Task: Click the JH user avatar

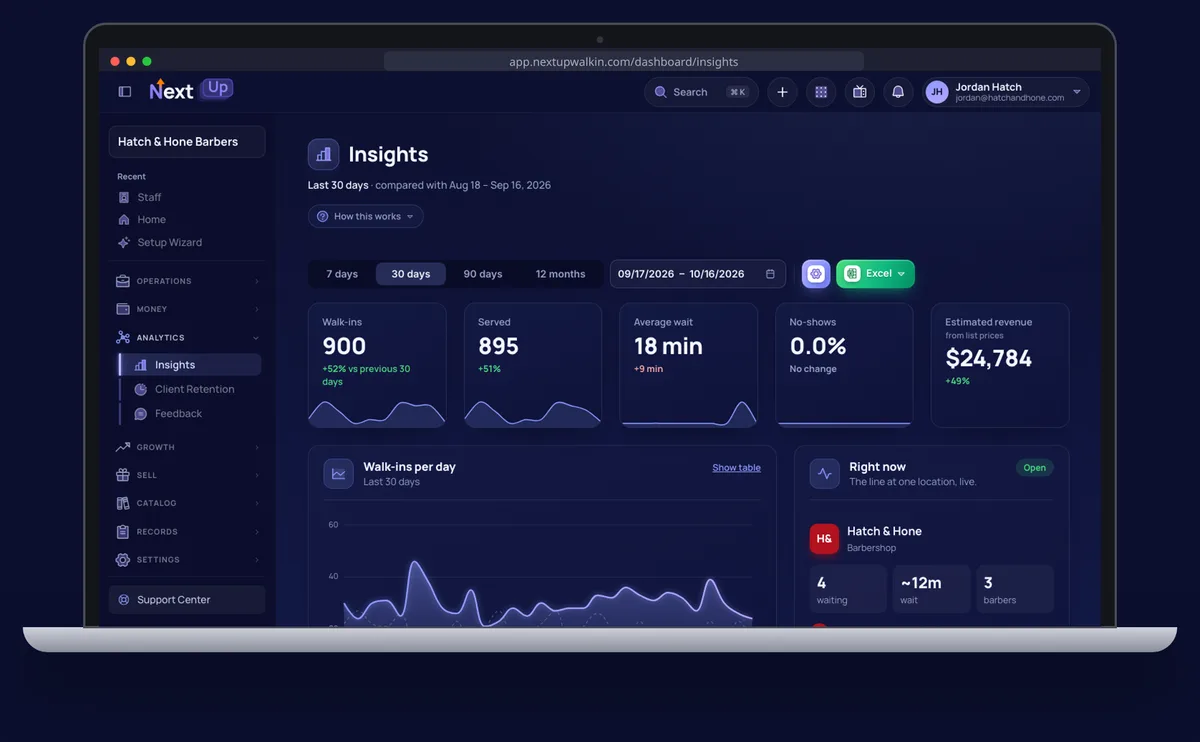Action: (937, 92)
